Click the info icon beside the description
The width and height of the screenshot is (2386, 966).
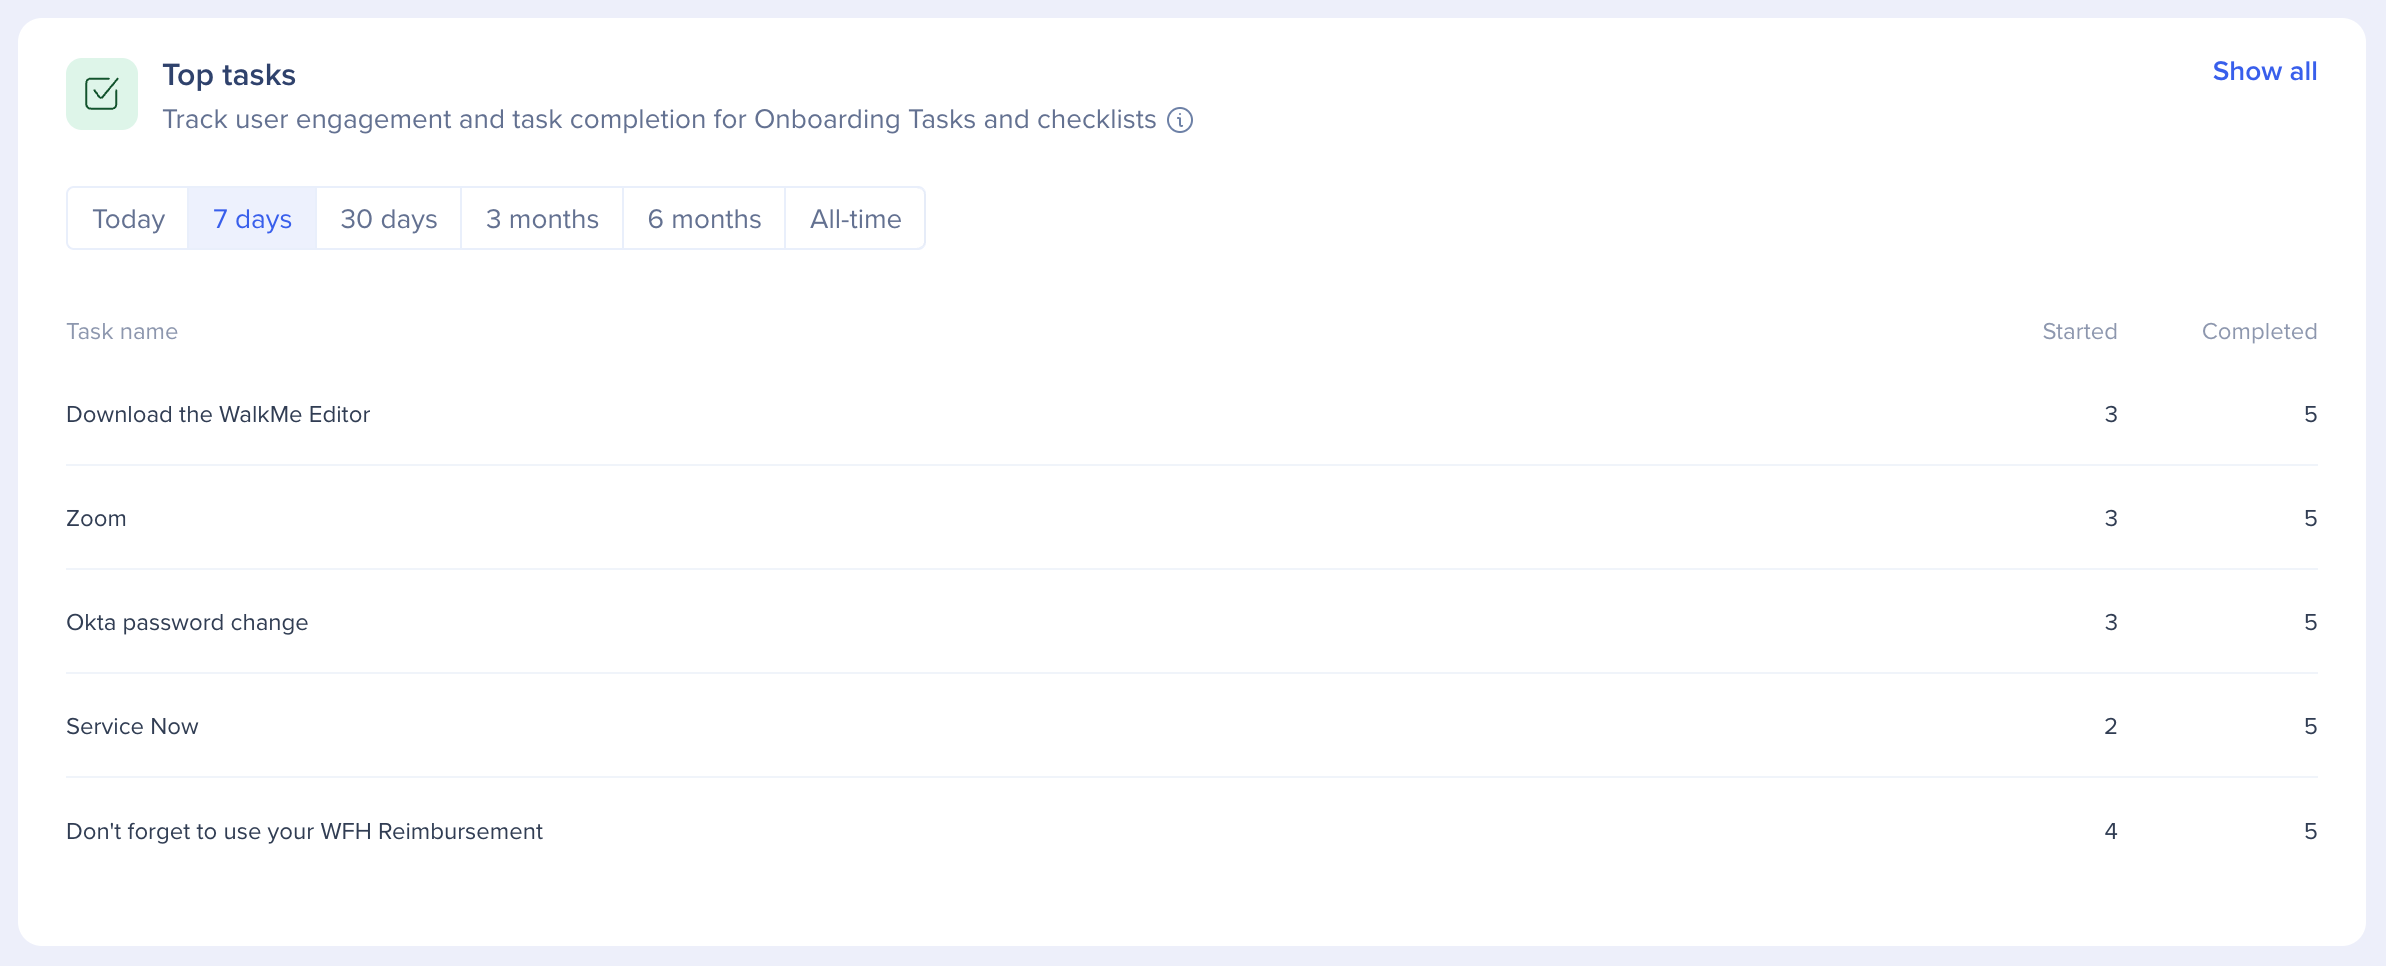coord(1180,120)
